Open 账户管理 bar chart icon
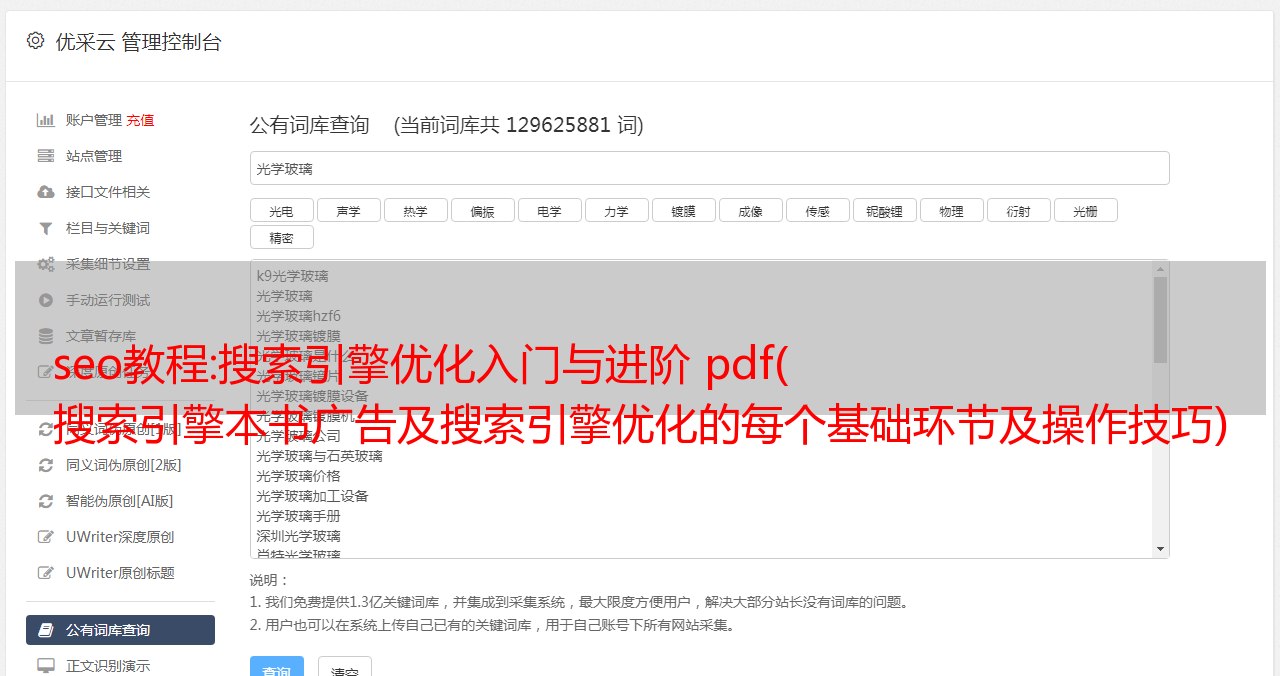Screen dimensions: 1280x676 click(x=45, y=120)
